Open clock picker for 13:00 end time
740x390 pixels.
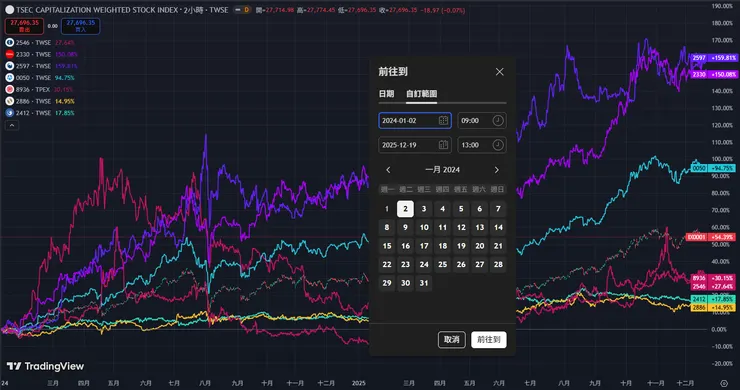(498, 145)
